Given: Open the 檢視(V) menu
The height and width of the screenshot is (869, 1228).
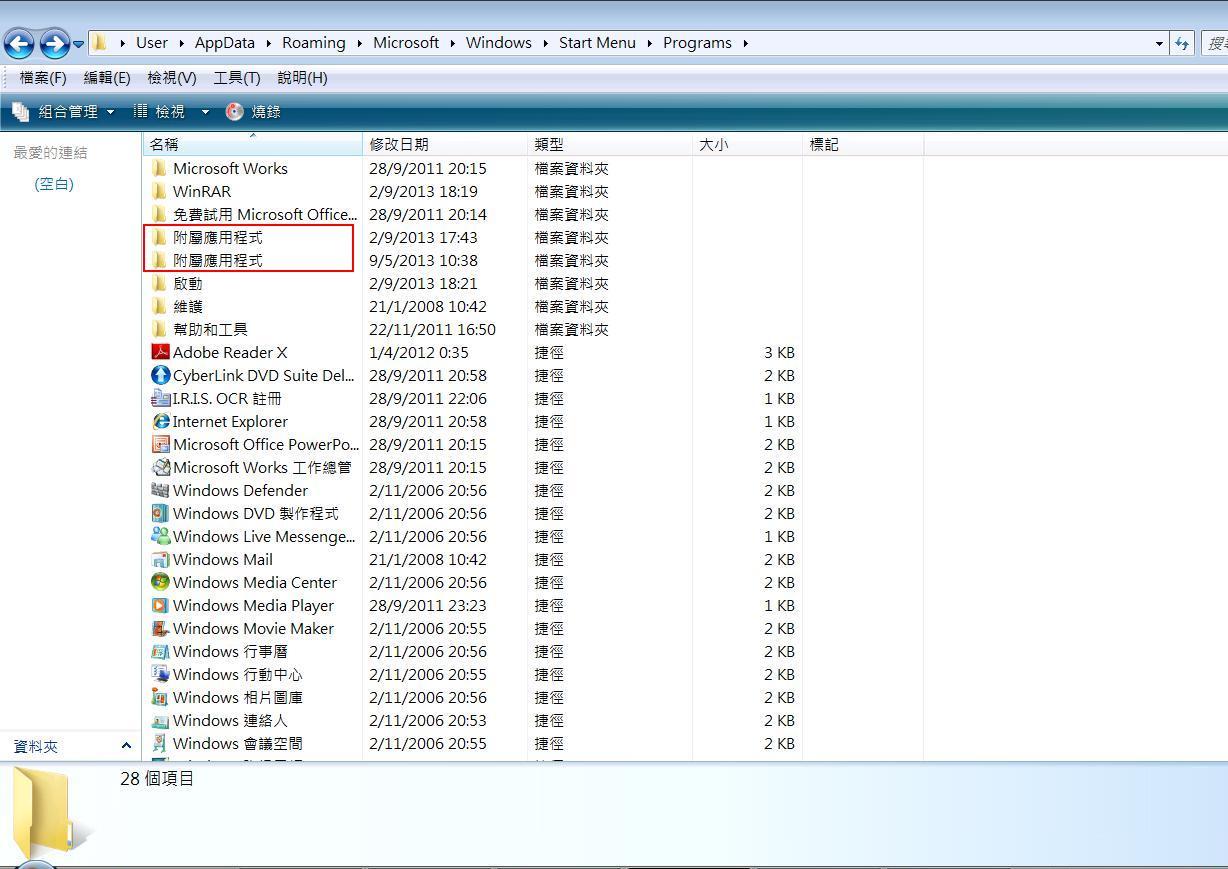Looking at the screenshot, I should pos(172,77).
